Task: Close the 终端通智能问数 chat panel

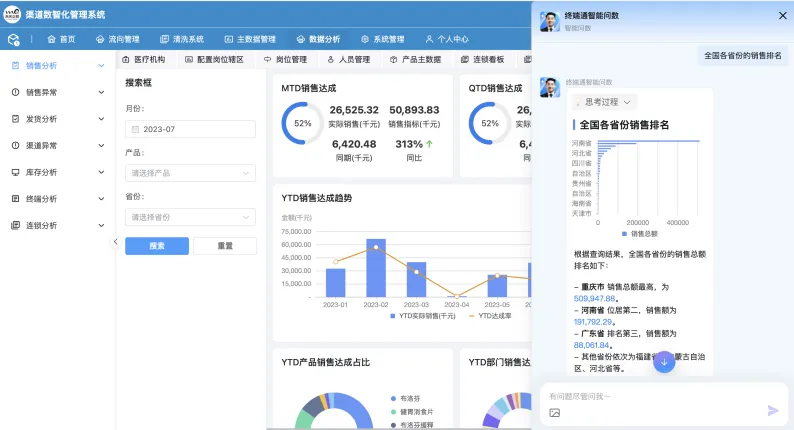Action: pos(782,16)
